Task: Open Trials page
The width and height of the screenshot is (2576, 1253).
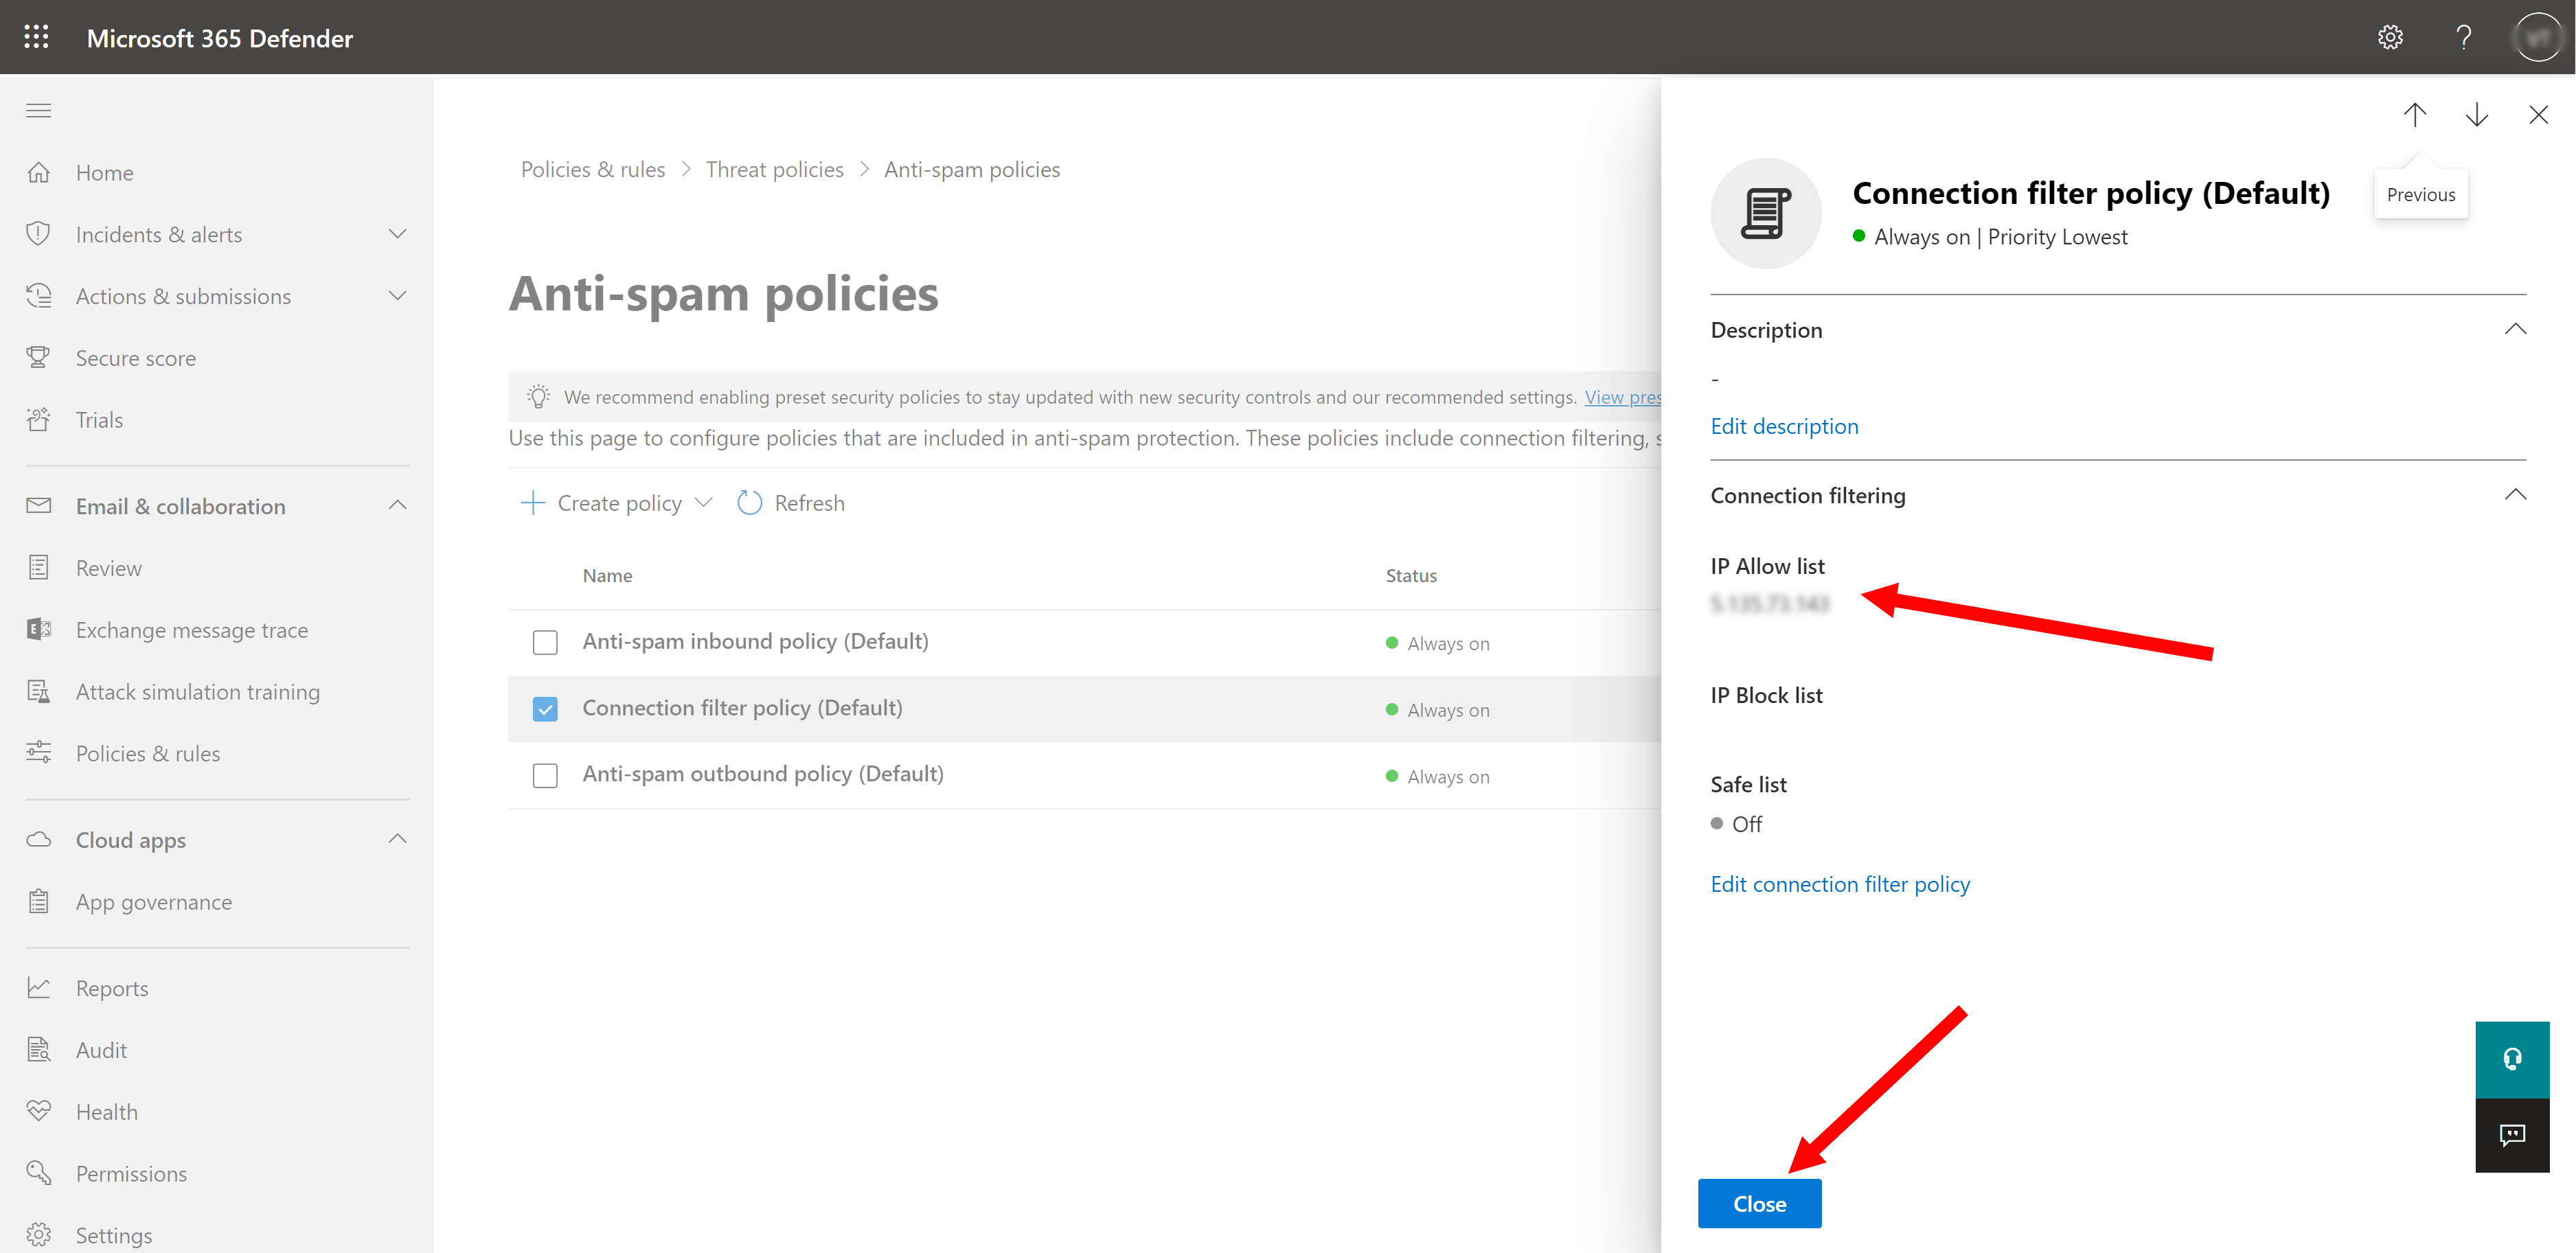Action: coord(99,420)
